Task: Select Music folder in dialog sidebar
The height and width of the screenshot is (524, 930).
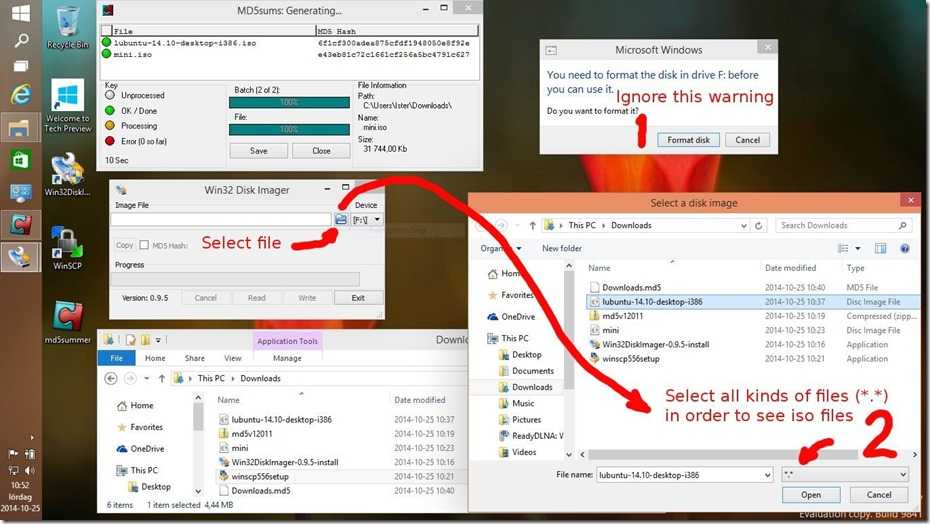Action: tap(517, 404)
